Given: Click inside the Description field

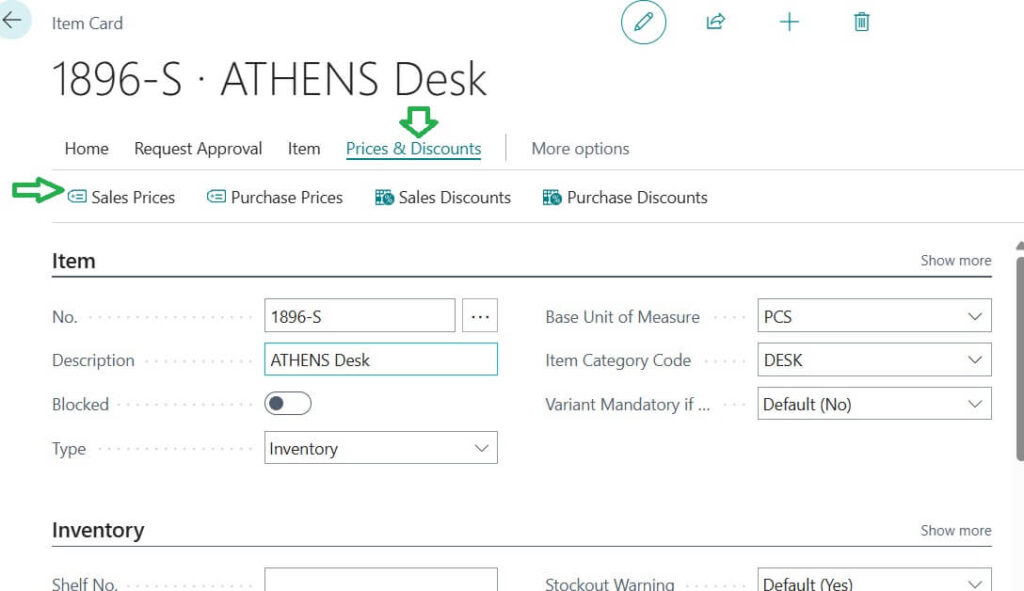Looking at the screenshot, I should 380,359.
